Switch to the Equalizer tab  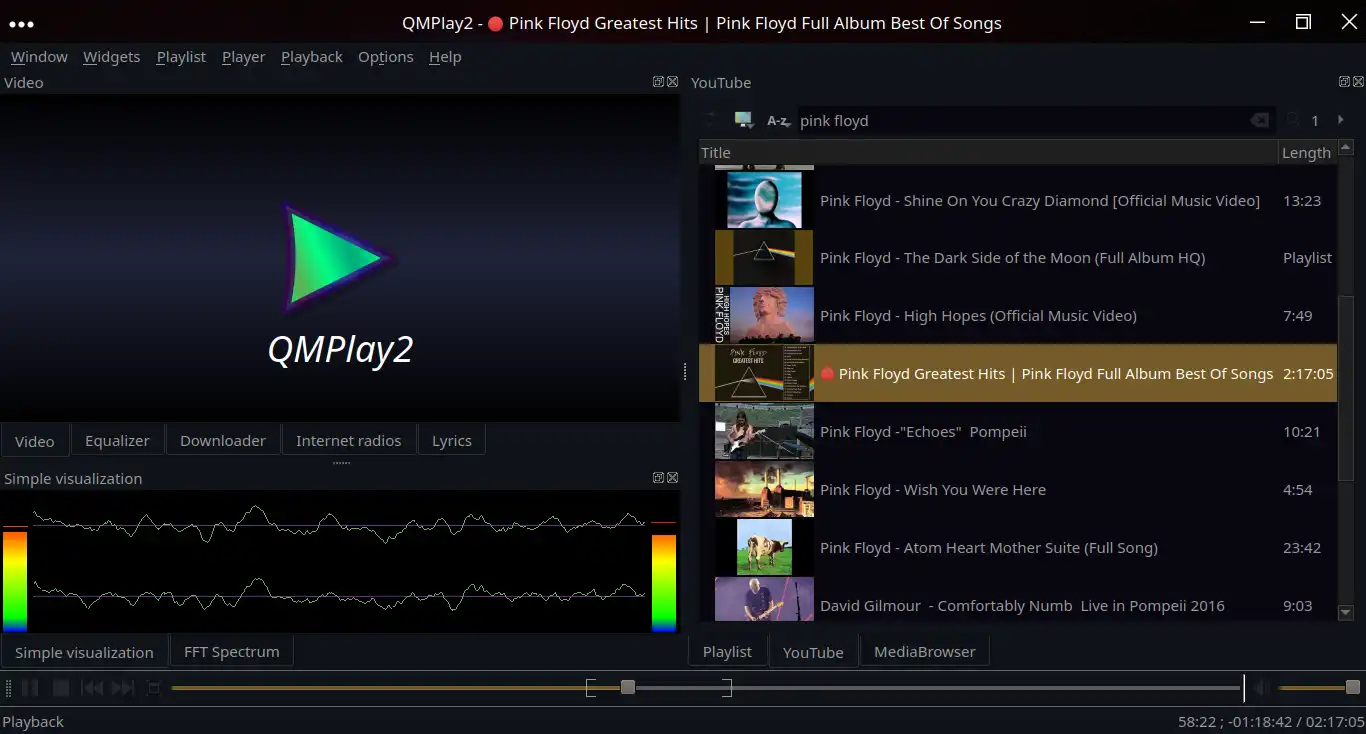[x=117, y=440]
